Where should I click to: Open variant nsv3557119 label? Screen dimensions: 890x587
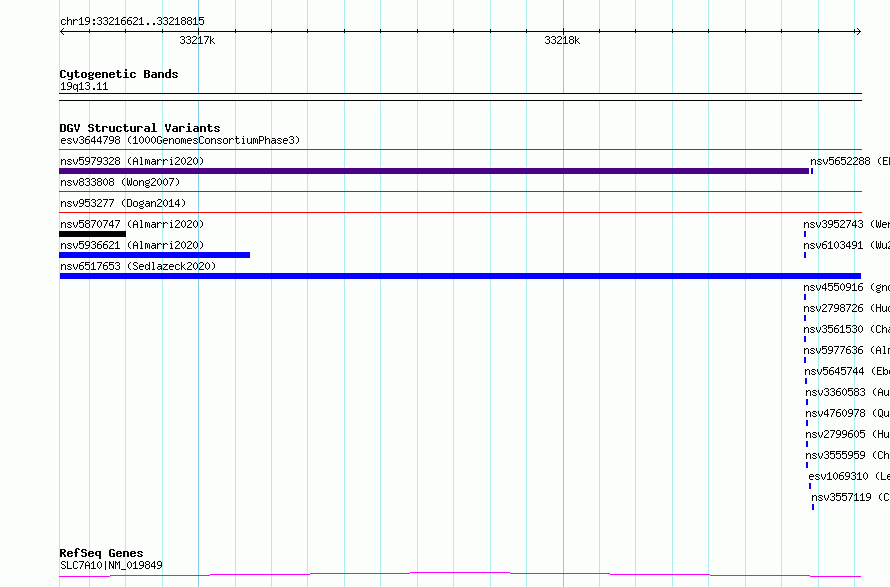[850, 497]
